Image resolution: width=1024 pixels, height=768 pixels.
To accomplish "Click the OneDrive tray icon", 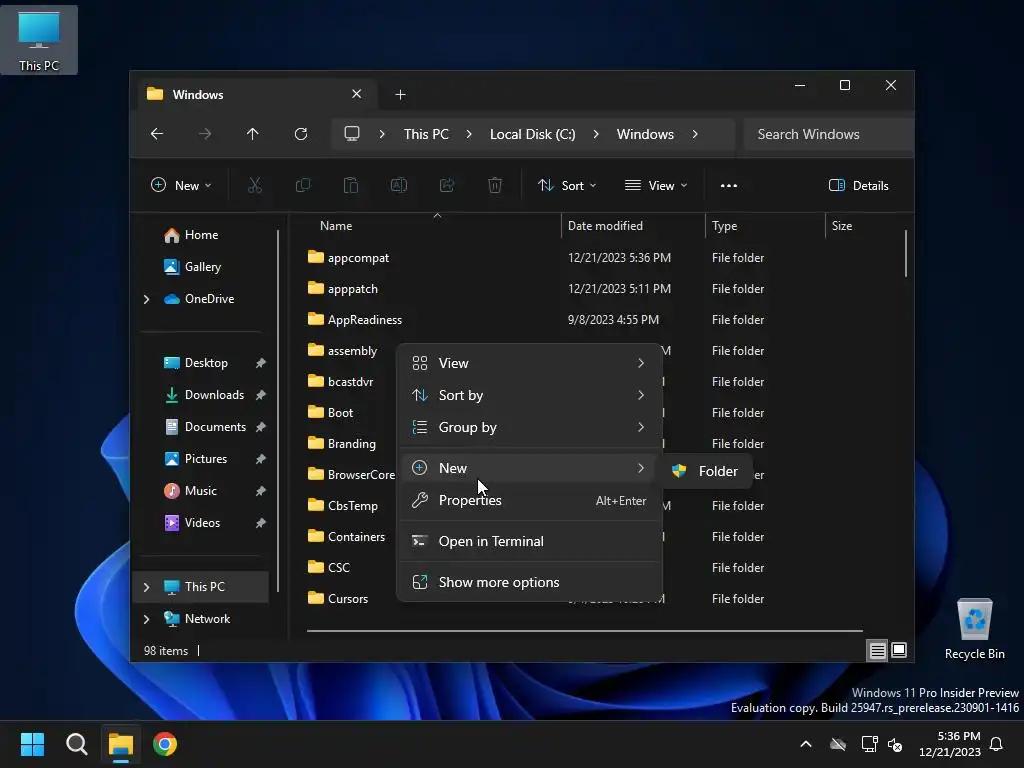I will 838,744.
